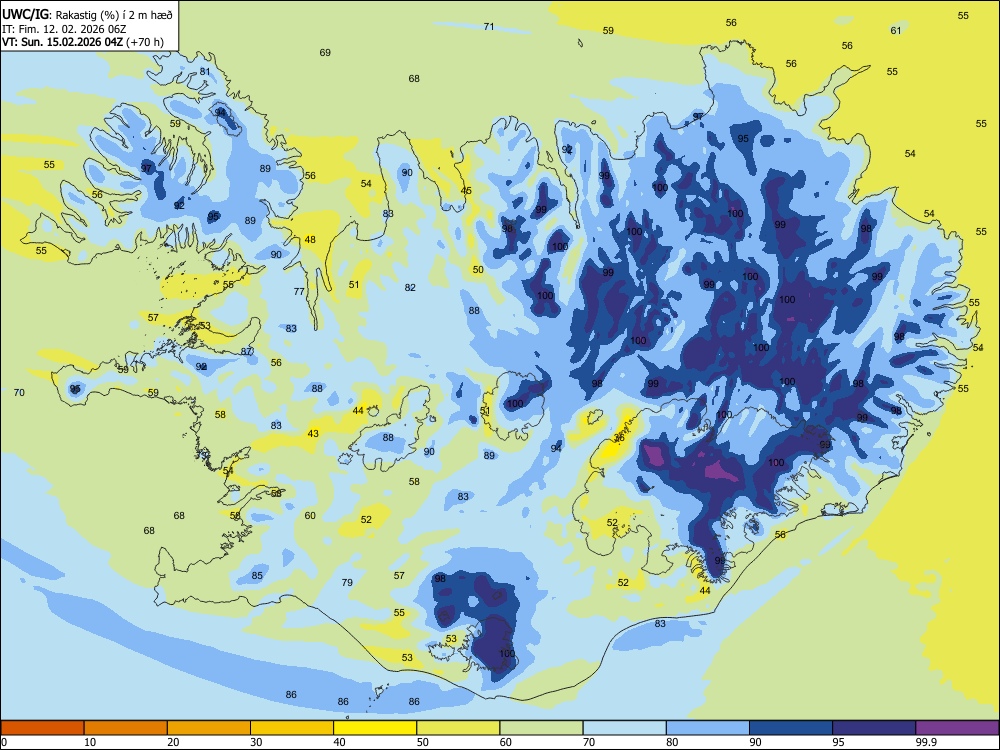Select the bright yellow 40–50 legend swatch

[x=375, y=728]
